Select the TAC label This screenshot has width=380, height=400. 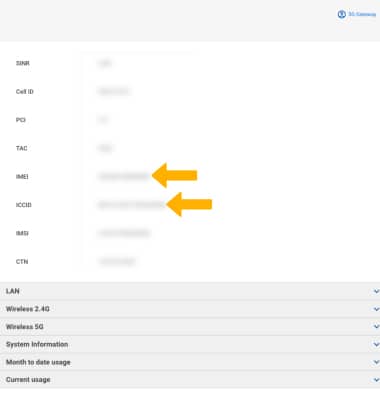coord(22,148)
